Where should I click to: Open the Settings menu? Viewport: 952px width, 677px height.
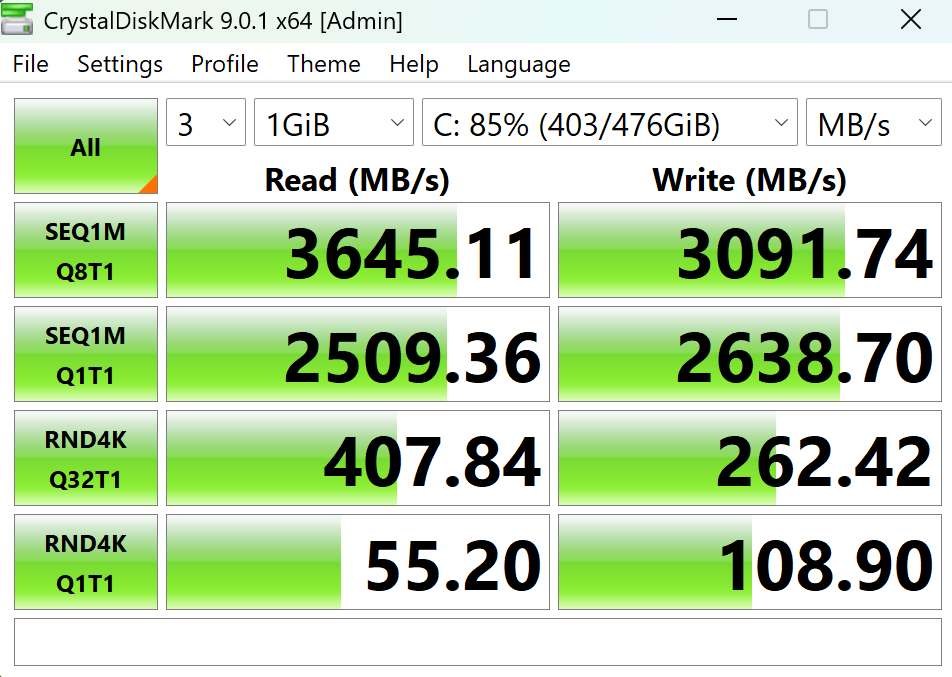(120, 64)
